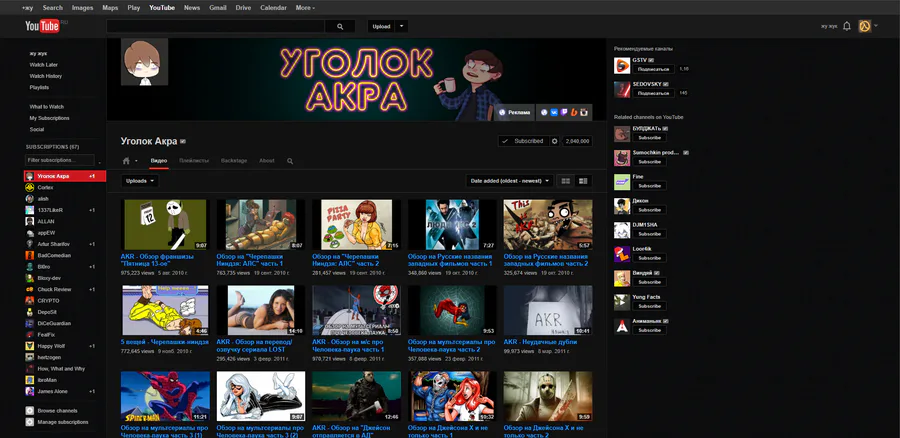Image resolution: width=900 pixels, height=438 pixels.
Task: Open the orange Boosty link icon on banner
Action: (x=573, y=113)
